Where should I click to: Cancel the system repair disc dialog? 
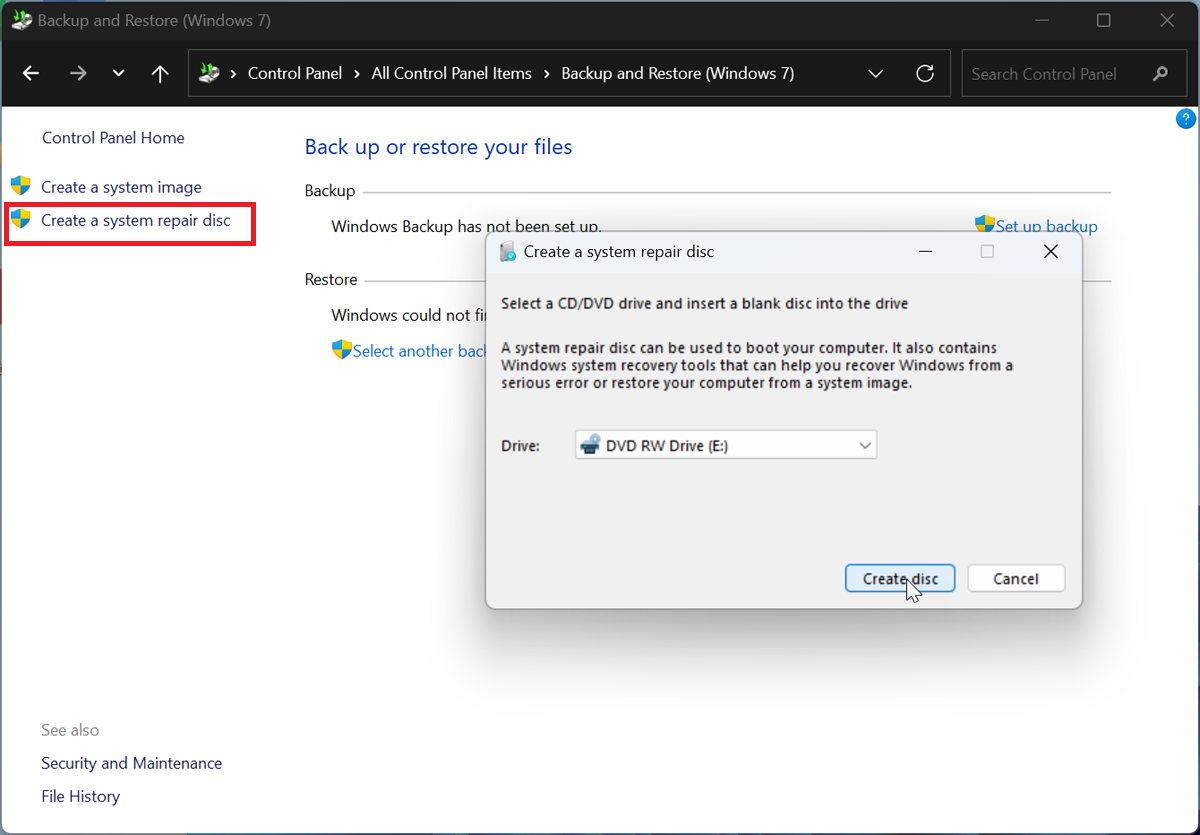pos(1016,578)
